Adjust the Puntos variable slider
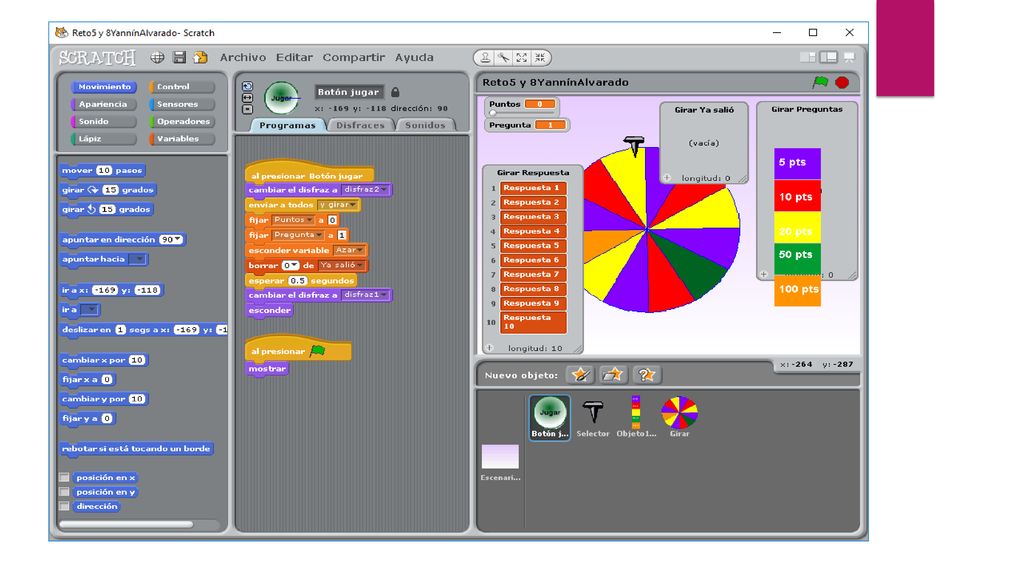The width and height of the screenshot is (1024, 576). pos(493,112)
